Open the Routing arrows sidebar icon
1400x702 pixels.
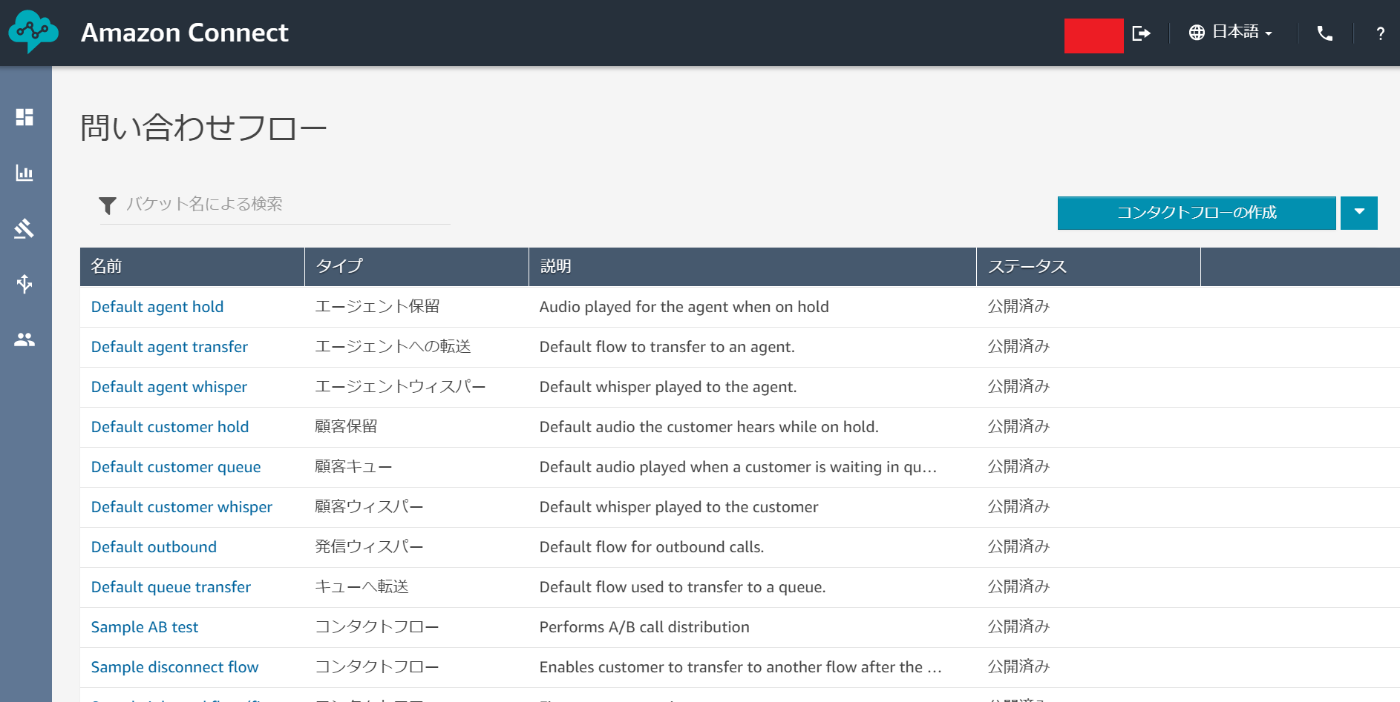point(25,284)
